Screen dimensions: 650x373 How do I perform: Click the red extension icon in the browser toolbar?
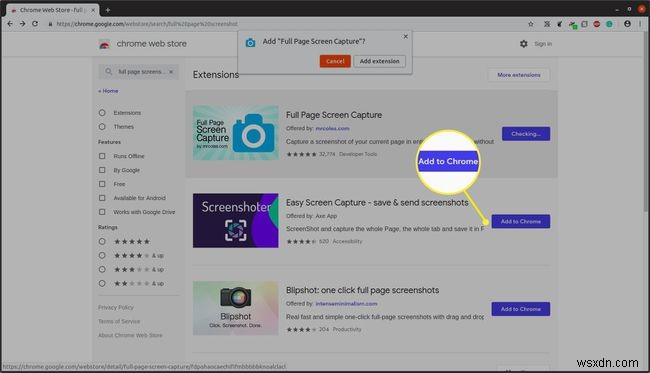[597, 24]
